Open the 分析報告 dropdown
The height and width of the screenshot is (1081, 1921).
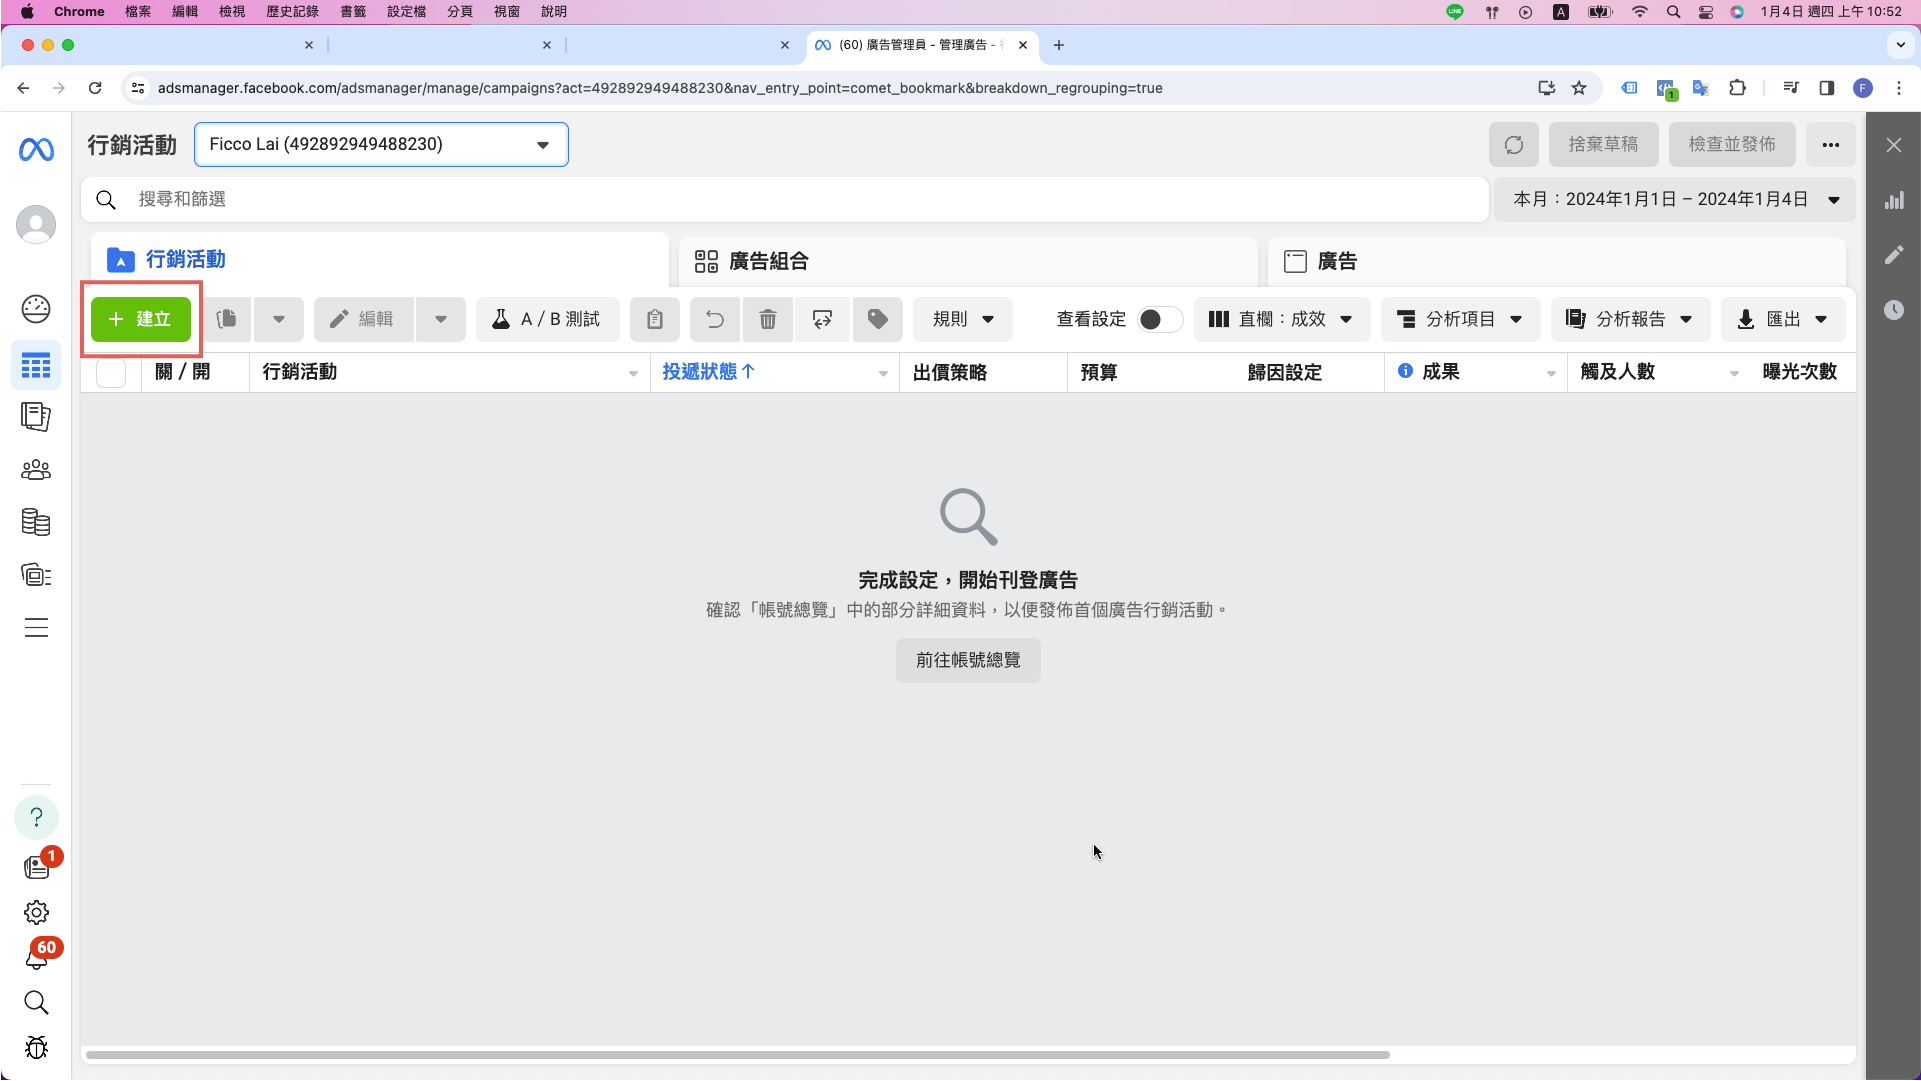(1630, 320)
